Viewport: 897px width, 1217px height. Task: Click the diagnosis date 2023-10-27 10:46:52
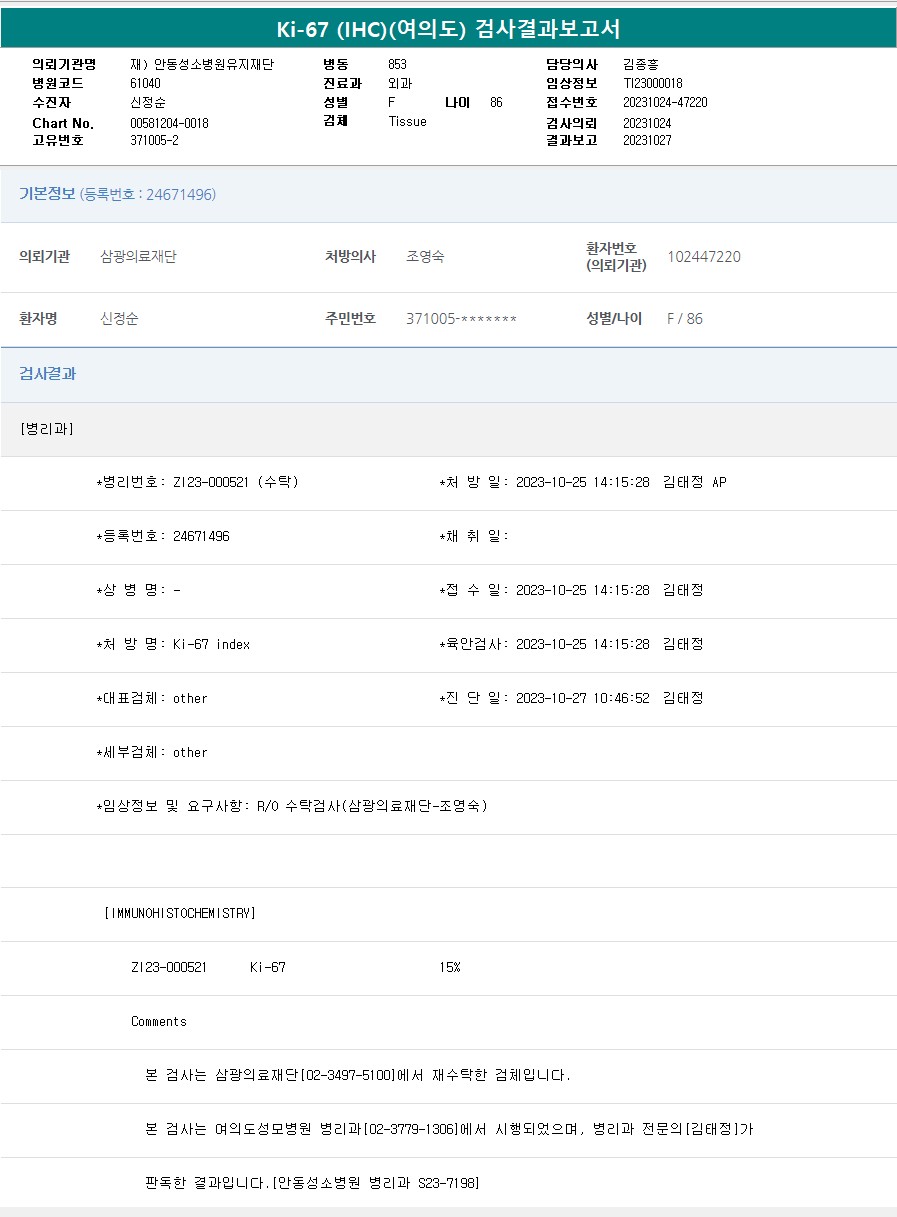582,698
